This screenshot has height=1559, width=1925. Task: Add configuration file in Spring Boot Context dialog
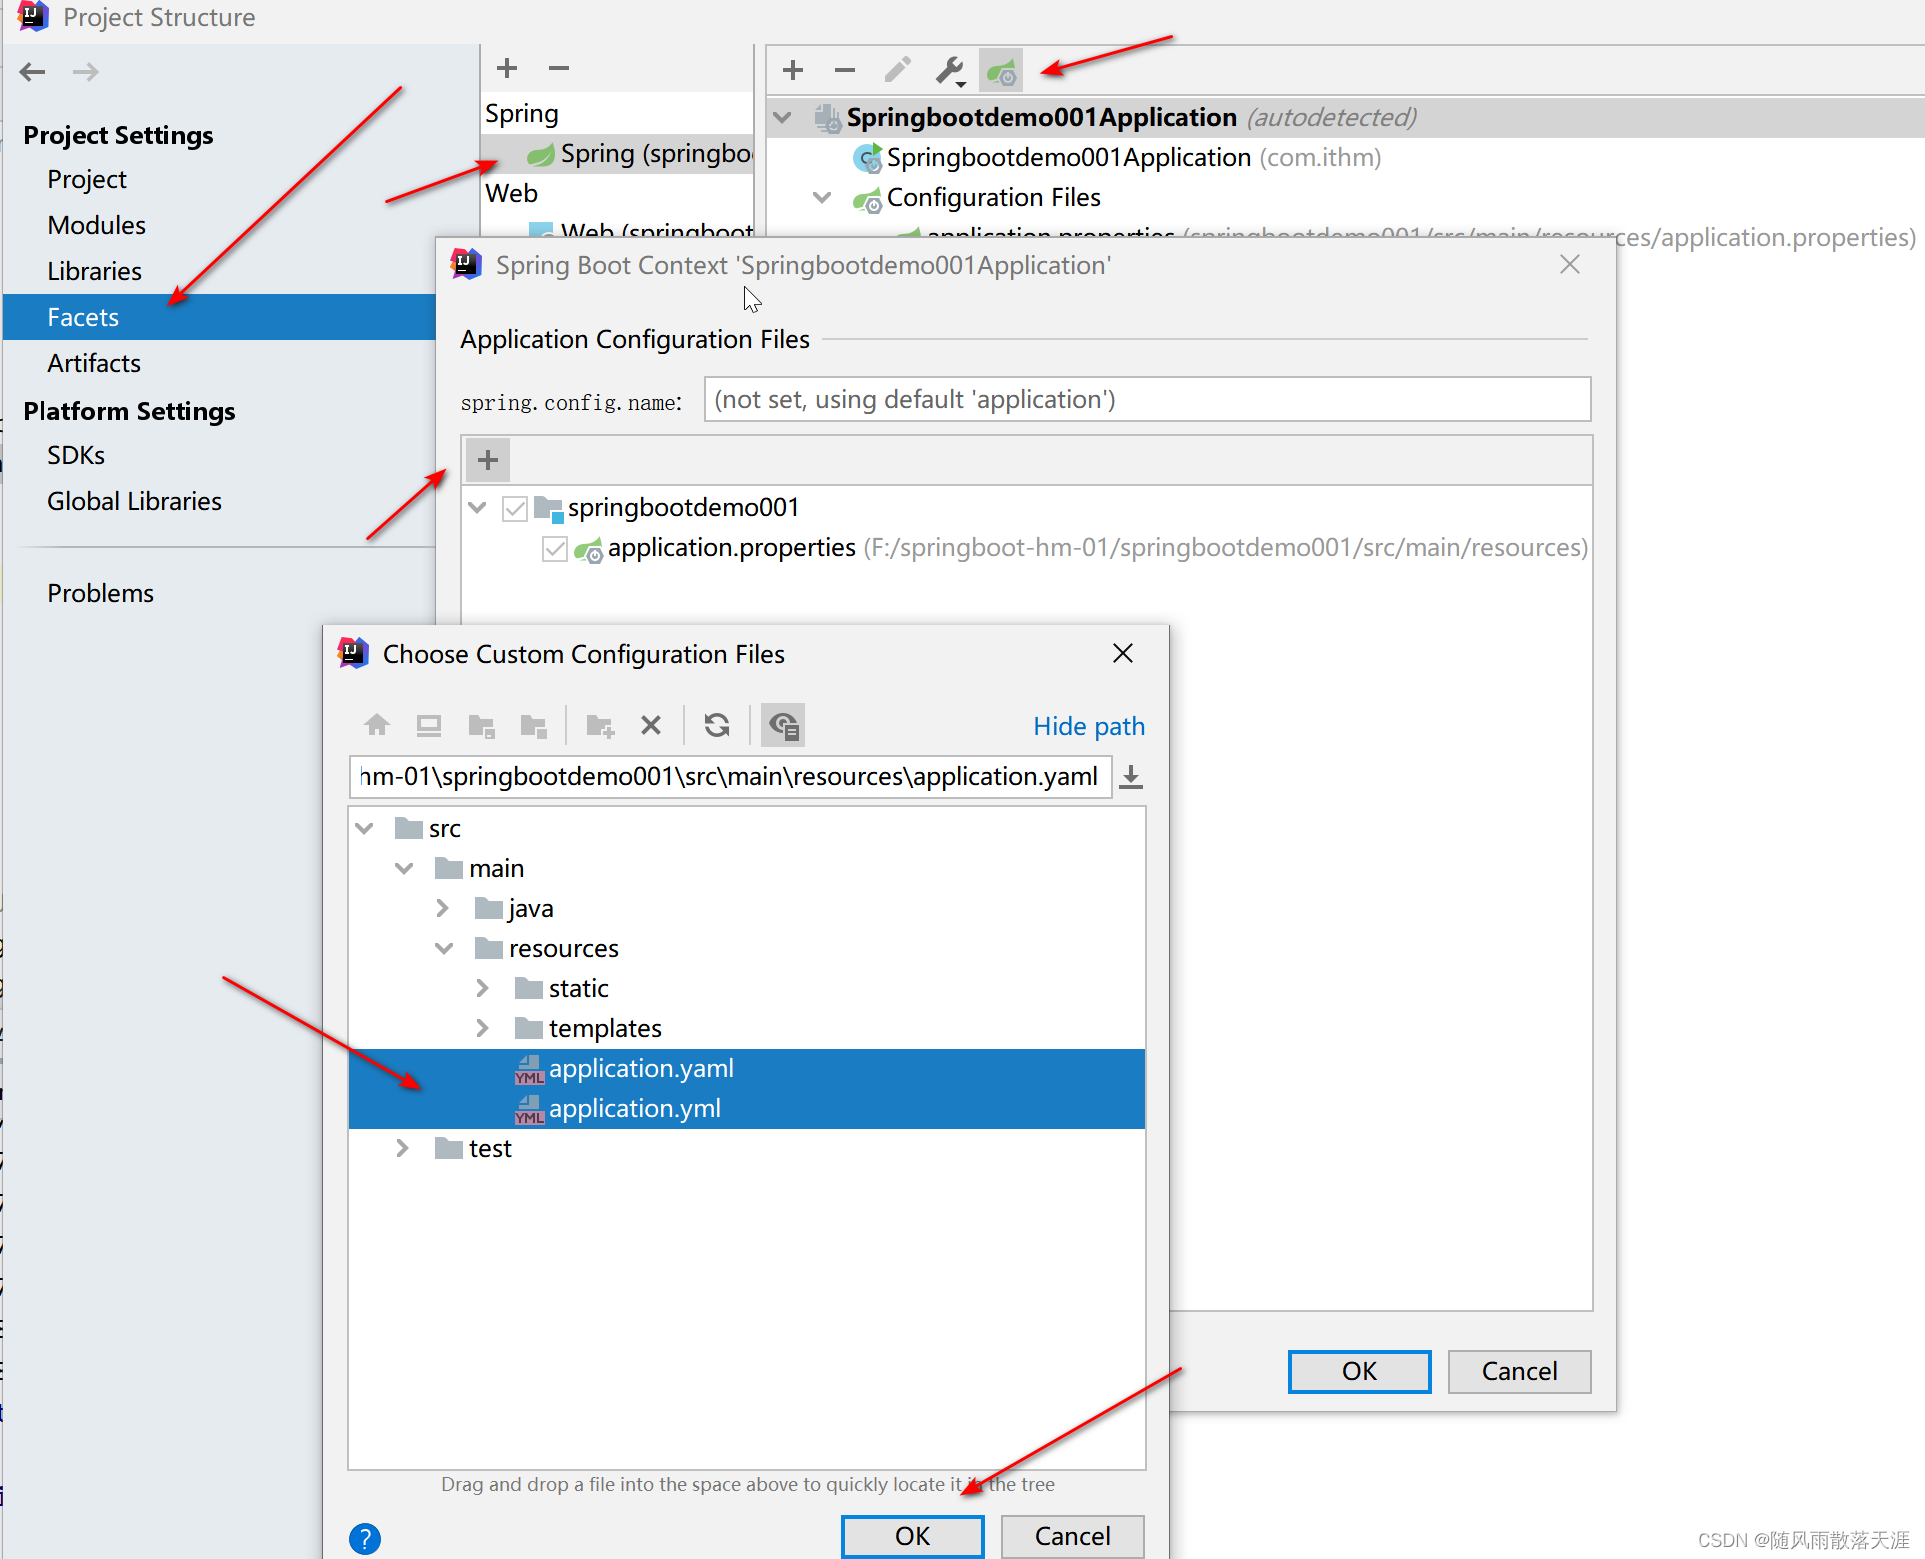click(x=488, y=460)
